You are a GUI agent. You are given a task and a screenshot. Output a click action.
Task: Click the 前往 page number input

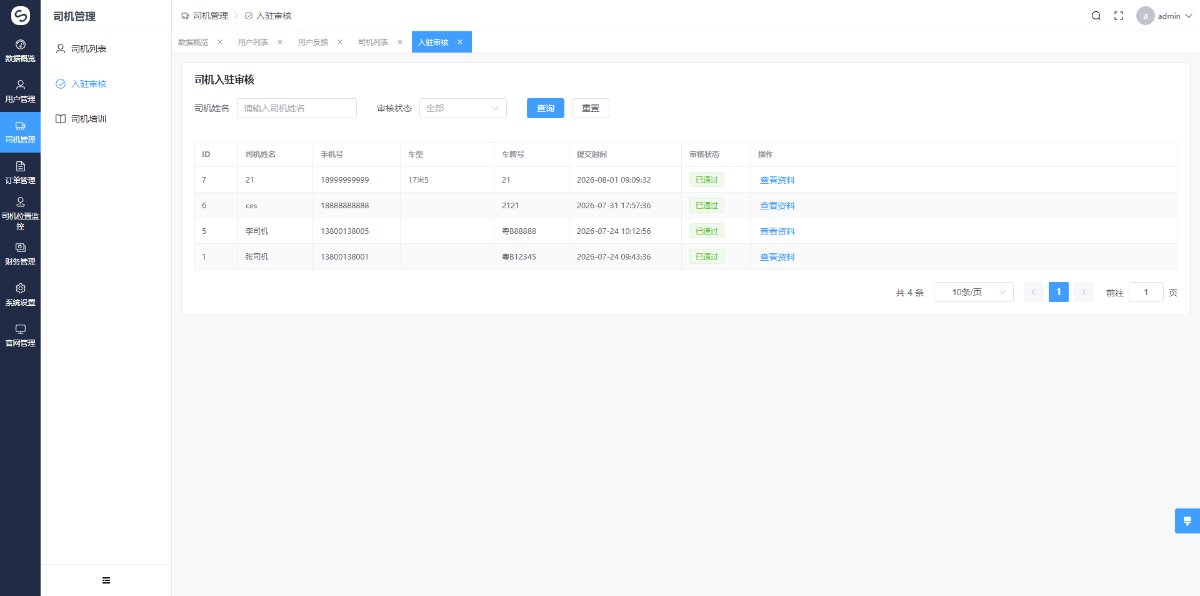(x=1146, y=292)
